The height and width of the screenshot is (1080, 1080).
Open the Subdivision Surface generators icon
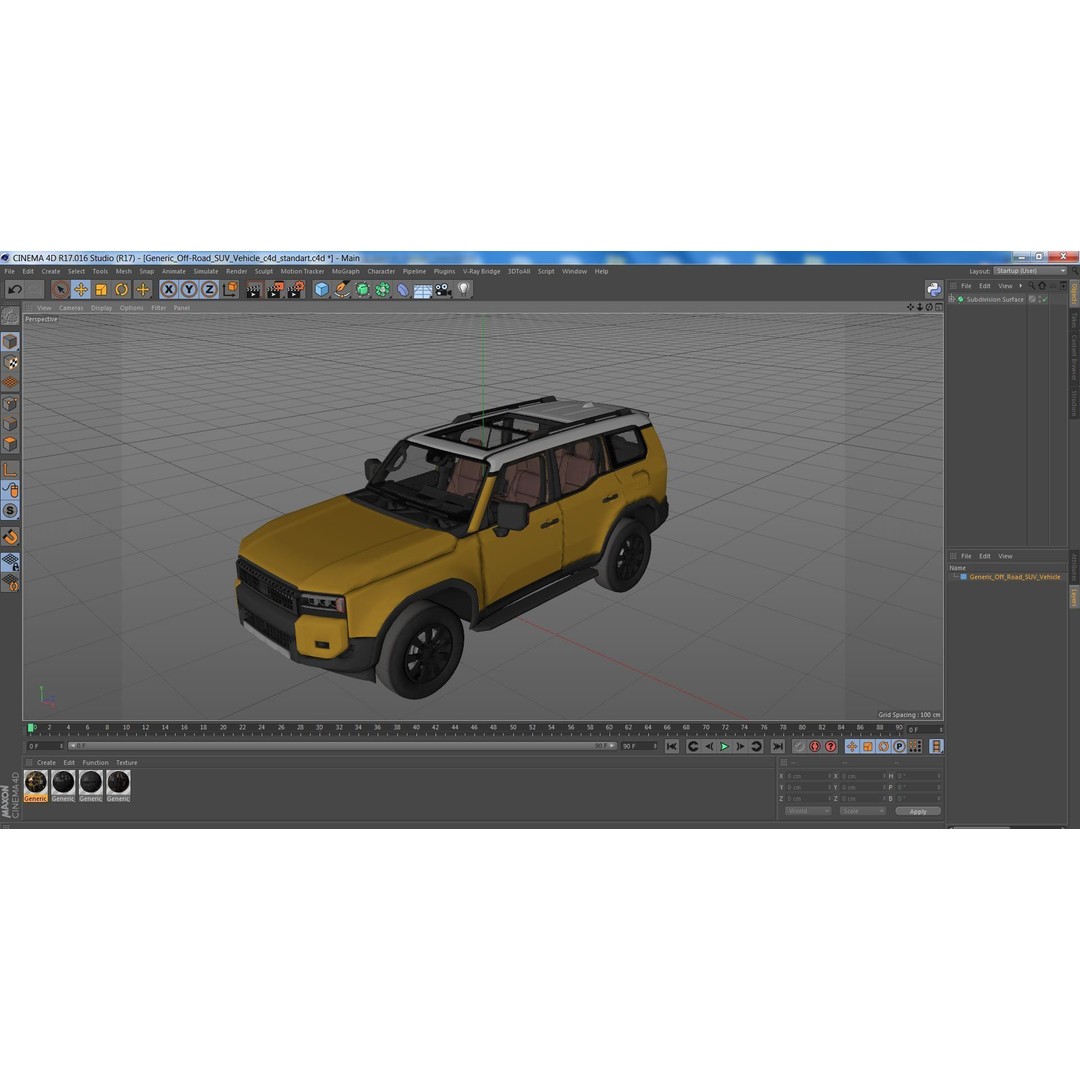pos(362,290)
